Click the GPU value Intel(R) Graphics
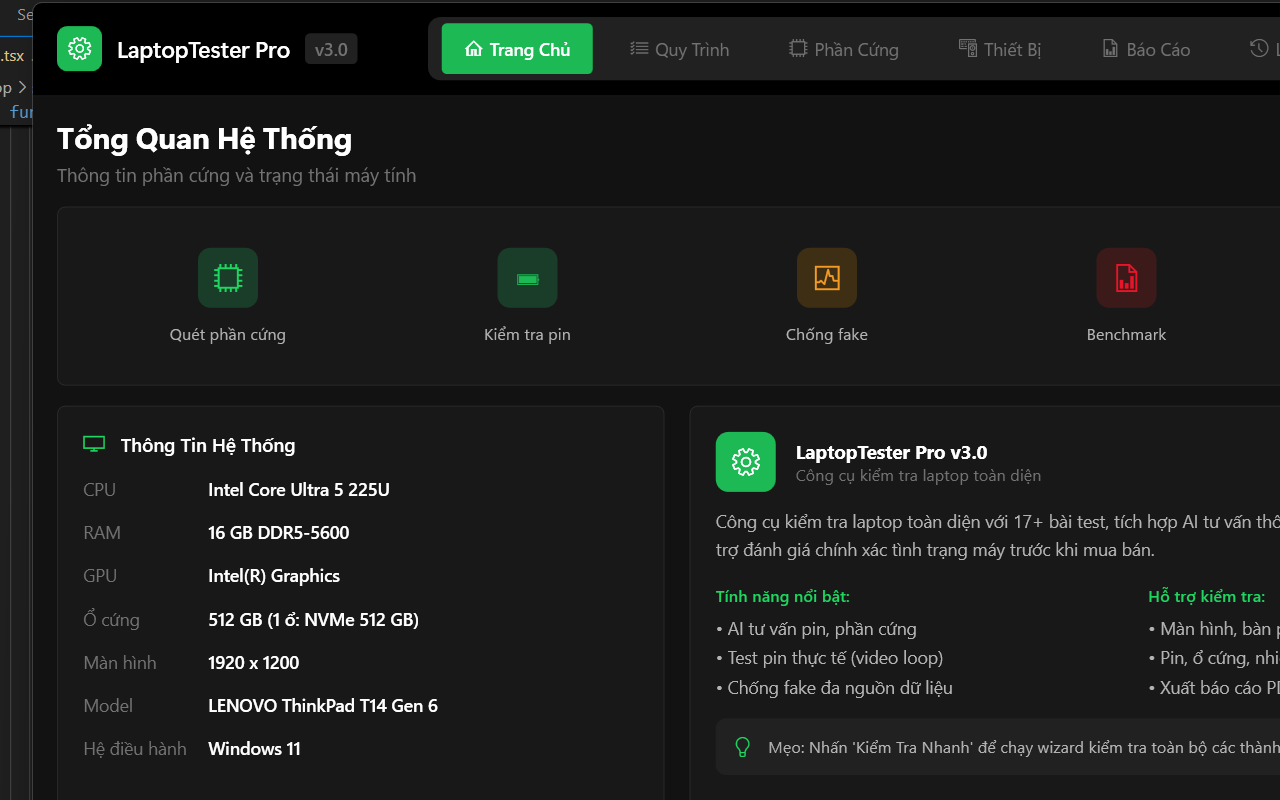This screenshot has height=800, width=1280. (274, 576)
